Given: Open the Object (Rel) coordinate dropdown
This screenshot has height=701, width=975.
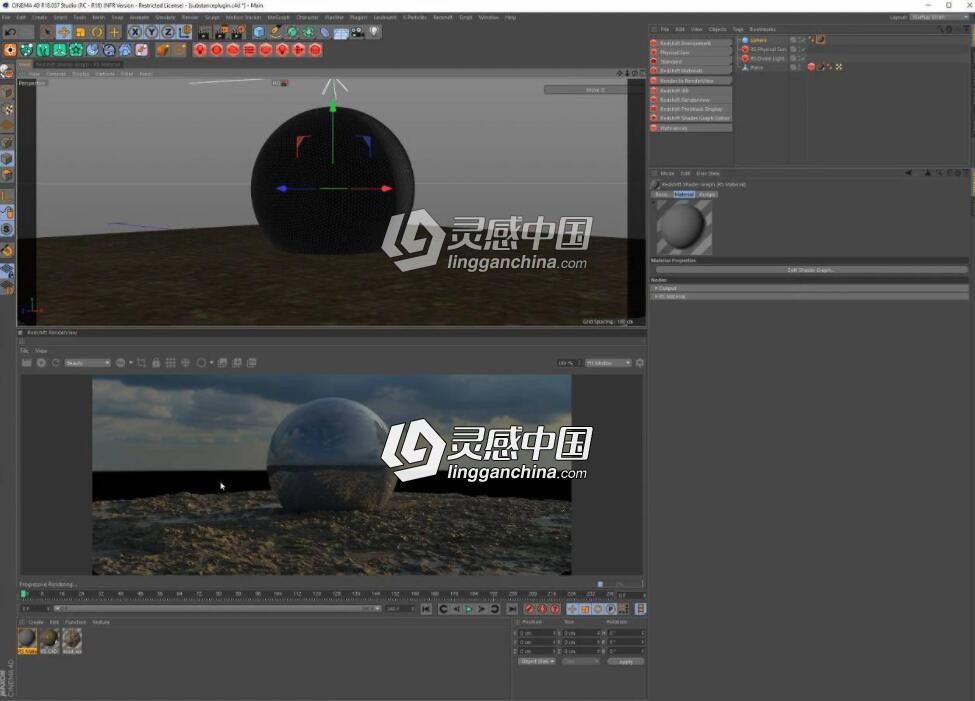Looking at the screenshot, I should [536, 661].
